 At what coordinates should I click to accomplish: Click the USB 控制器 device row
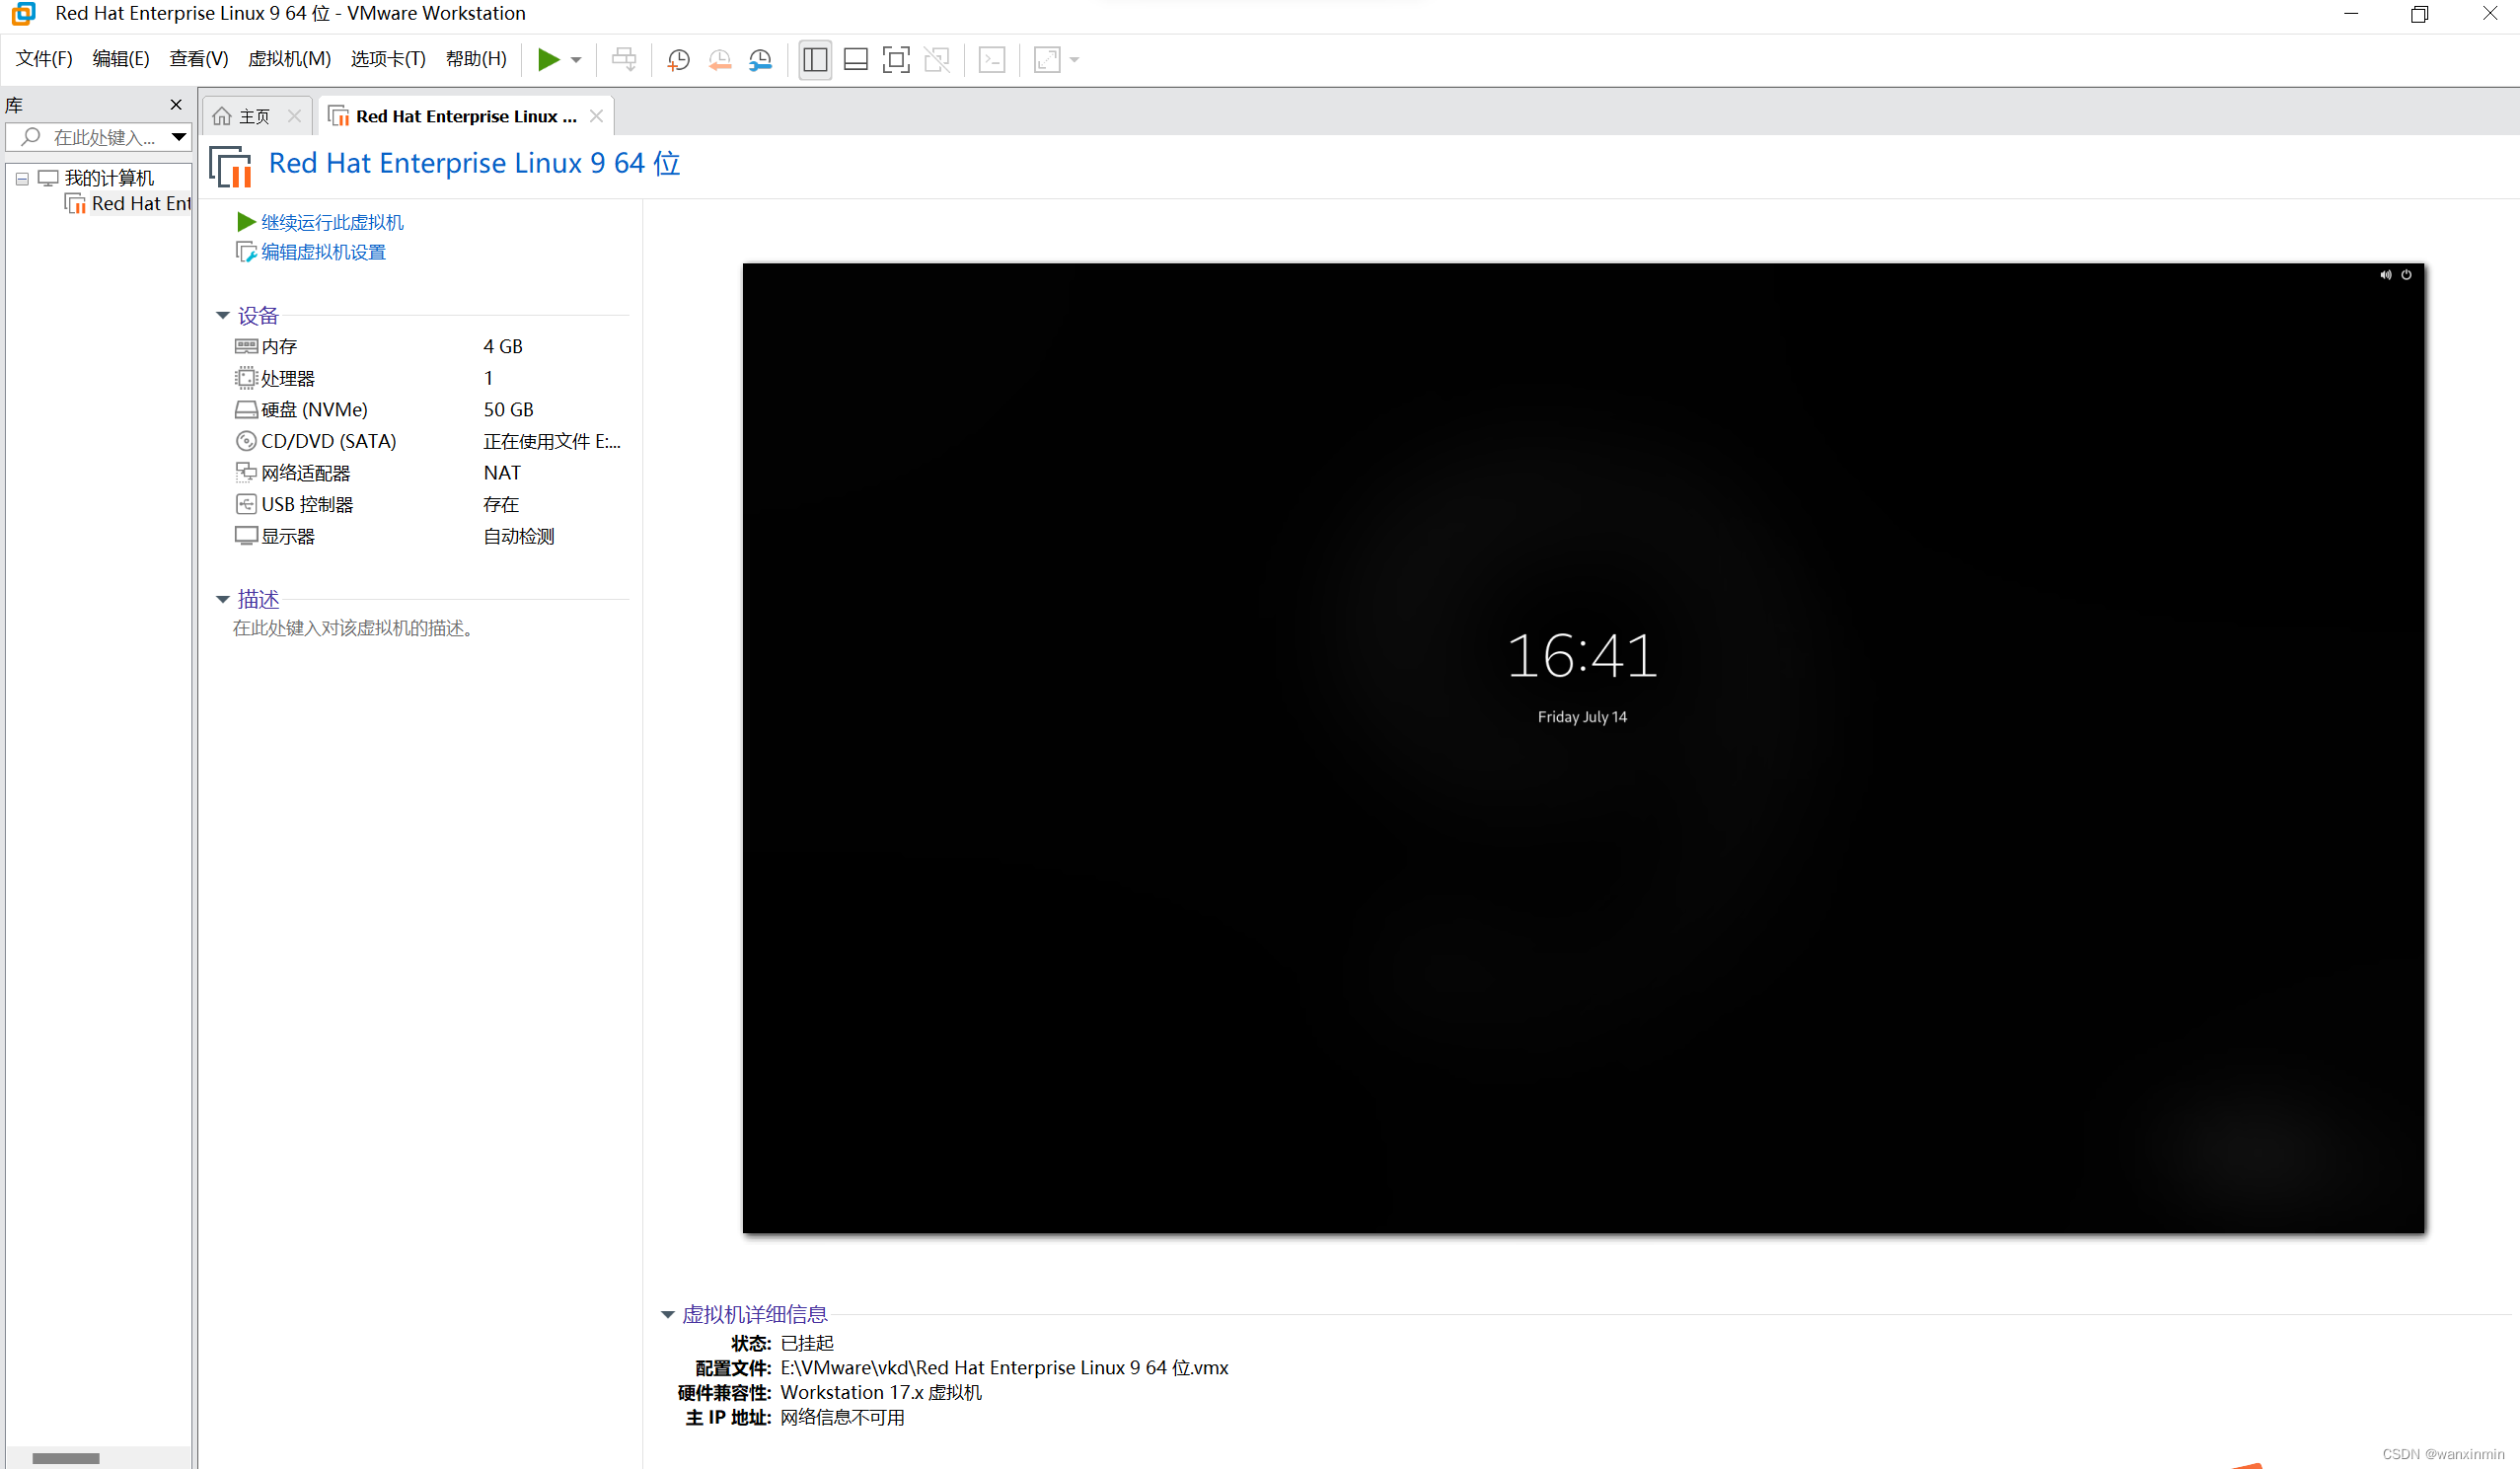[x=430, y=505]
